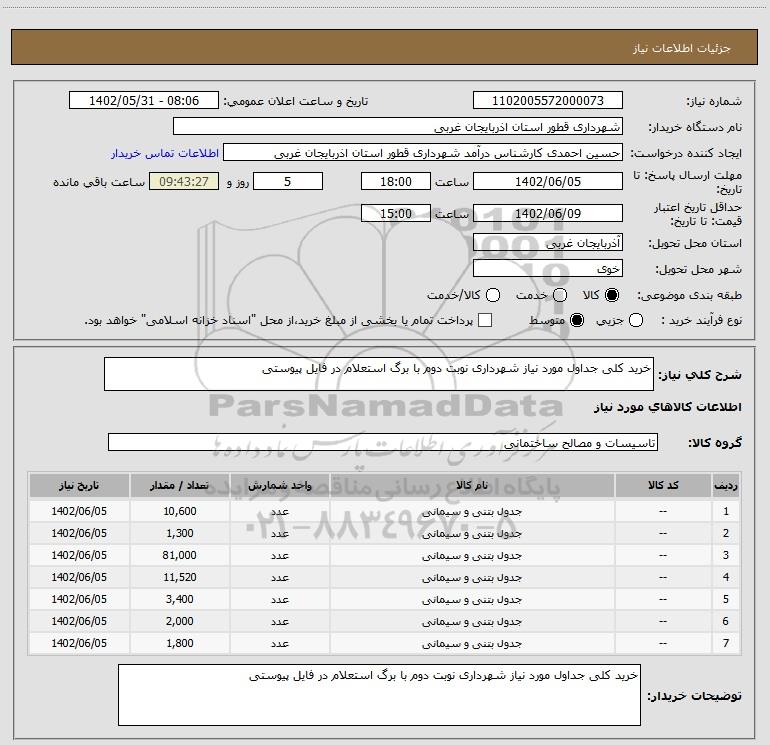The height and width of the screenshot is (745, 770).
Task: Click quantity 2,000 in row 6
Action: (x=180, y=621)
